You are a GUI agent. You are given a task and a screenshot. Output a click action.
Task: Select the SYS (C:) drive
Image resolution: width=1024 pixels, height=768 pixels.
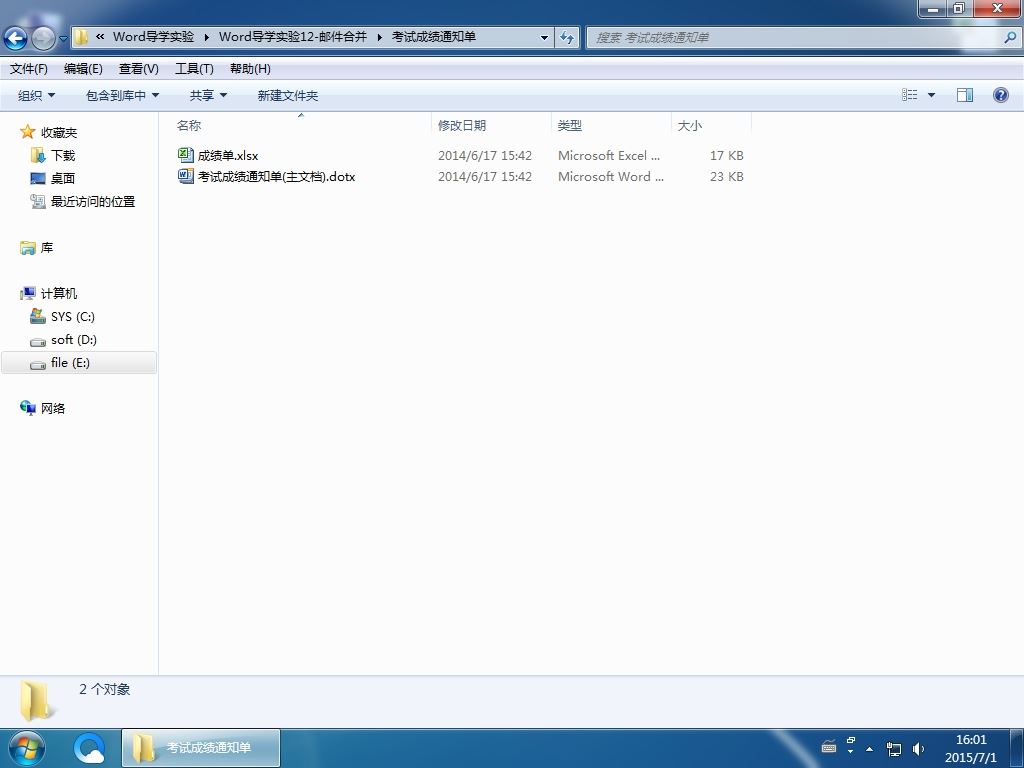[x=72, y=317]
